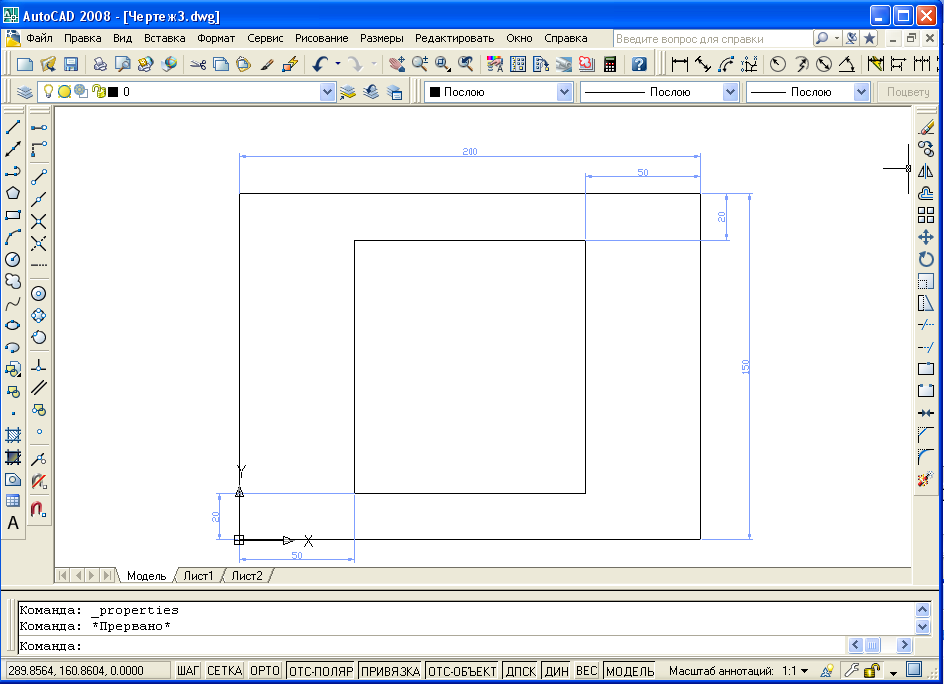Click the Save drawing icon
This screenshot has width=944, height=684.
point(71,64)
